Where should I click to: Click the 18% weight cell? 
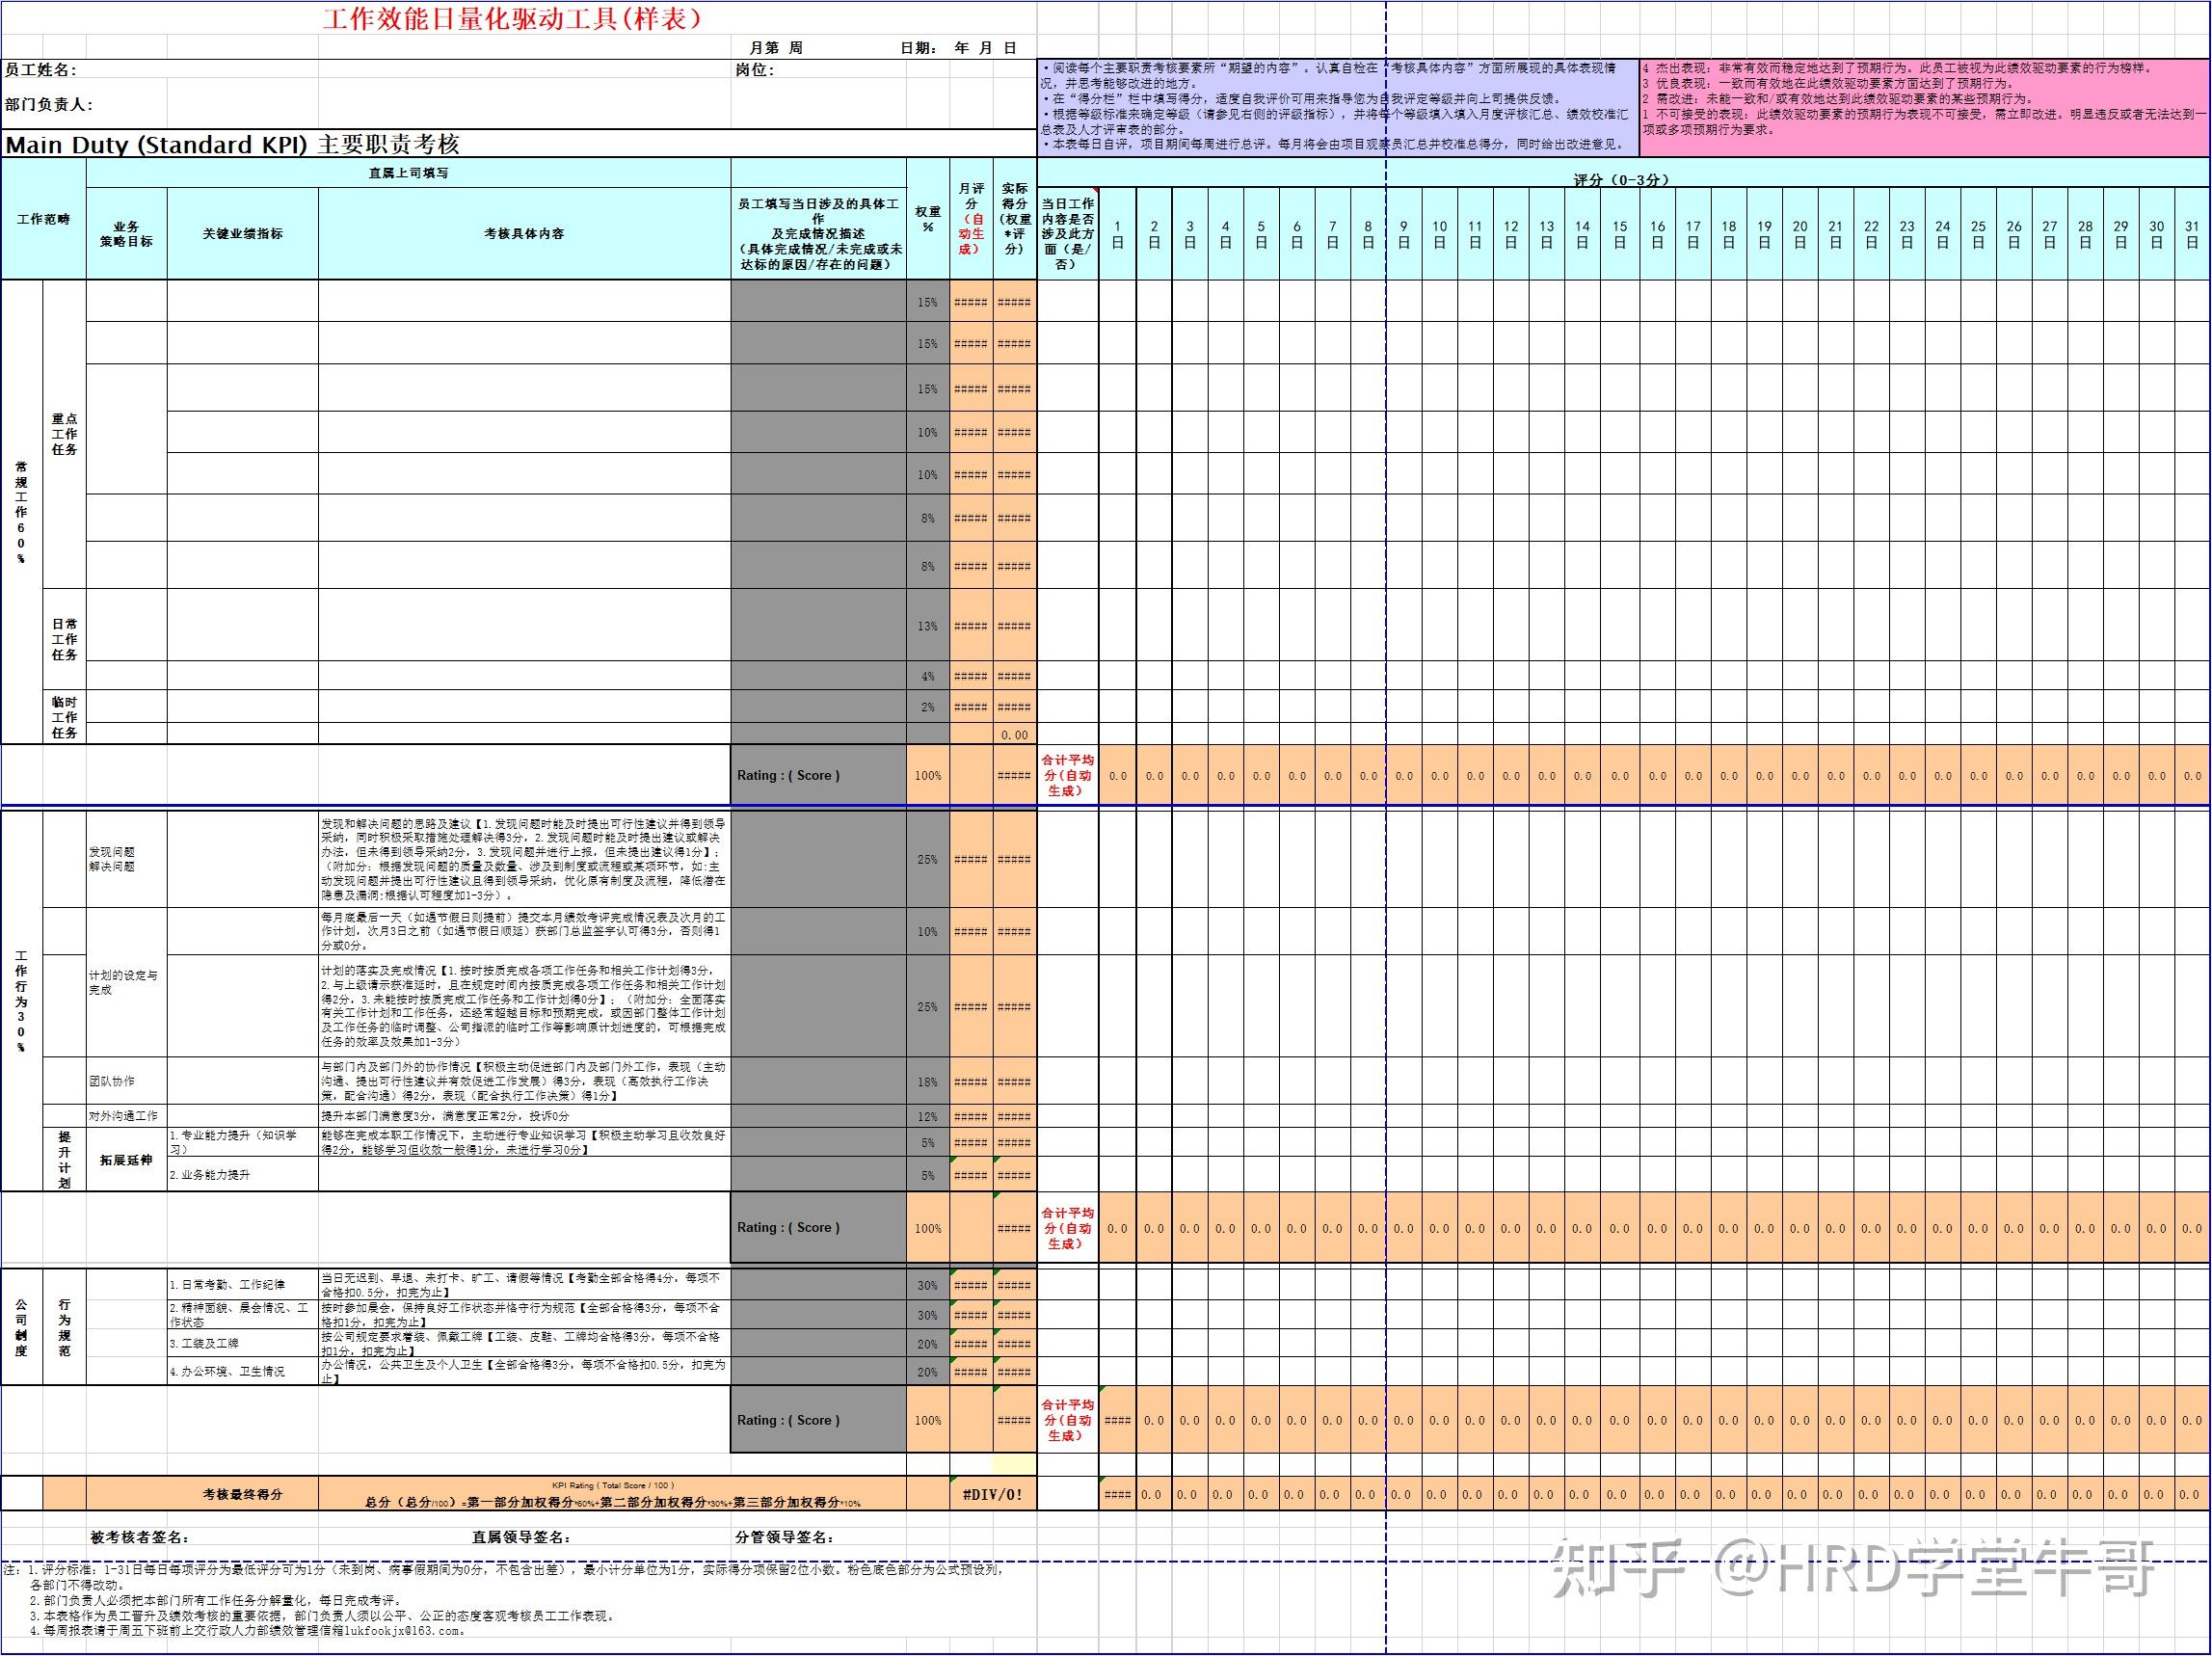(928, 1081)
